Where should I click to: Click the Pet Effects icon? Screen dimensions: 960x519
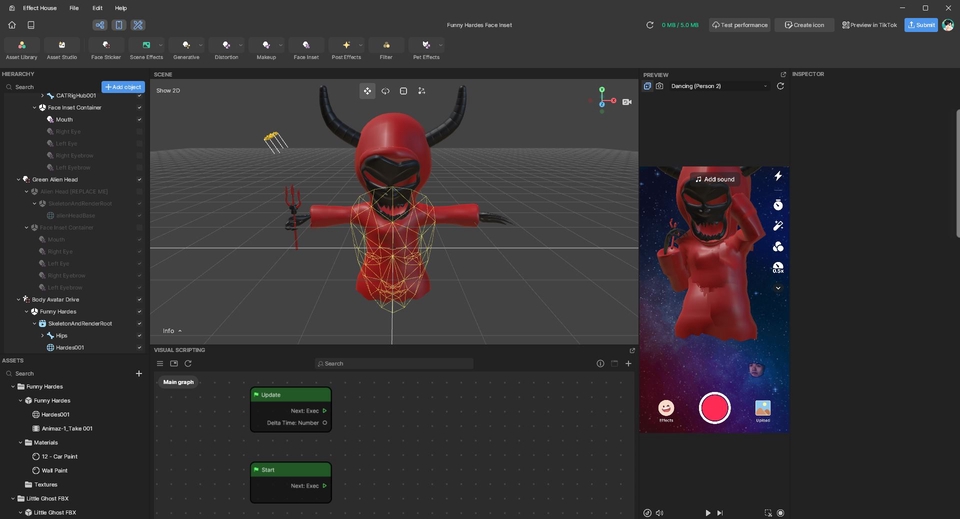click(x=426, y=45)
